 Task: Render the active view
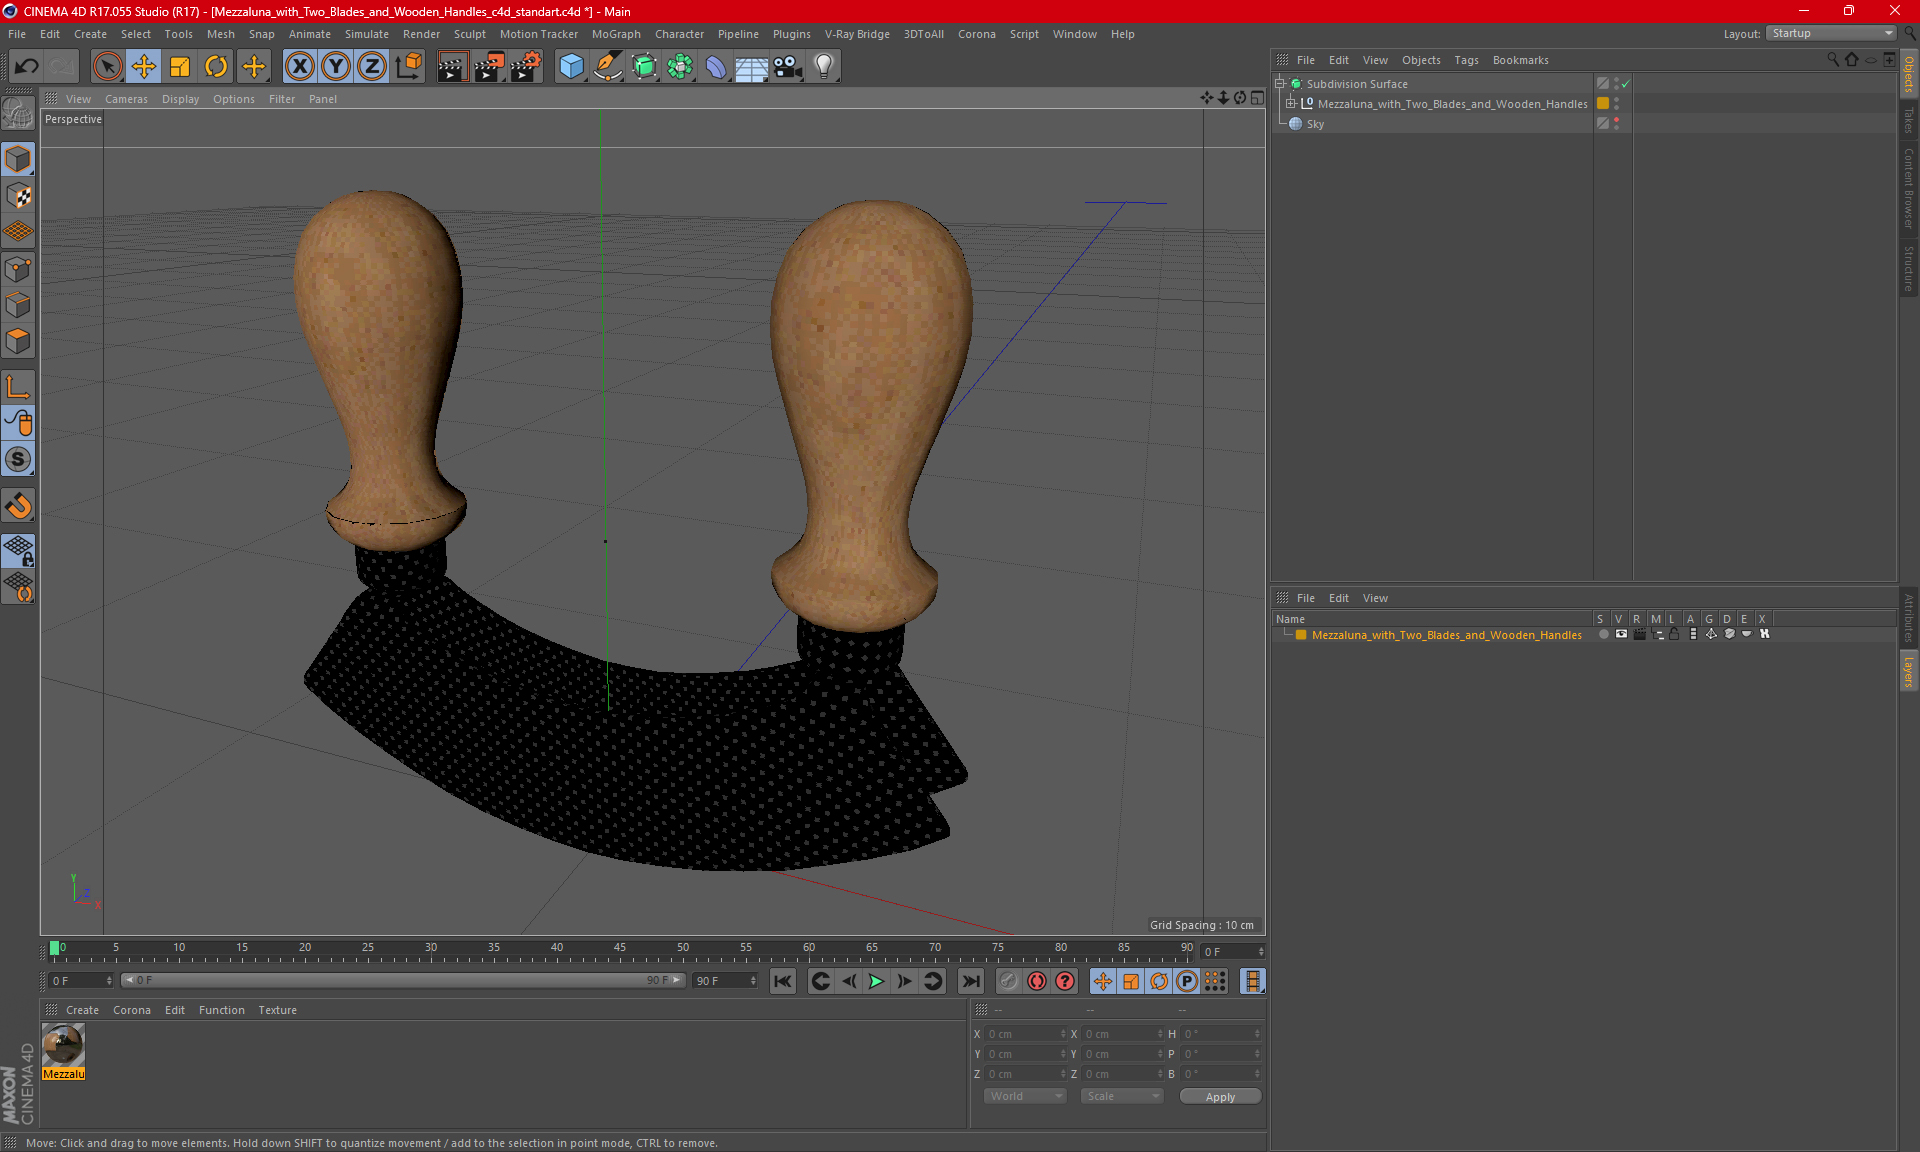click(452, 66)
